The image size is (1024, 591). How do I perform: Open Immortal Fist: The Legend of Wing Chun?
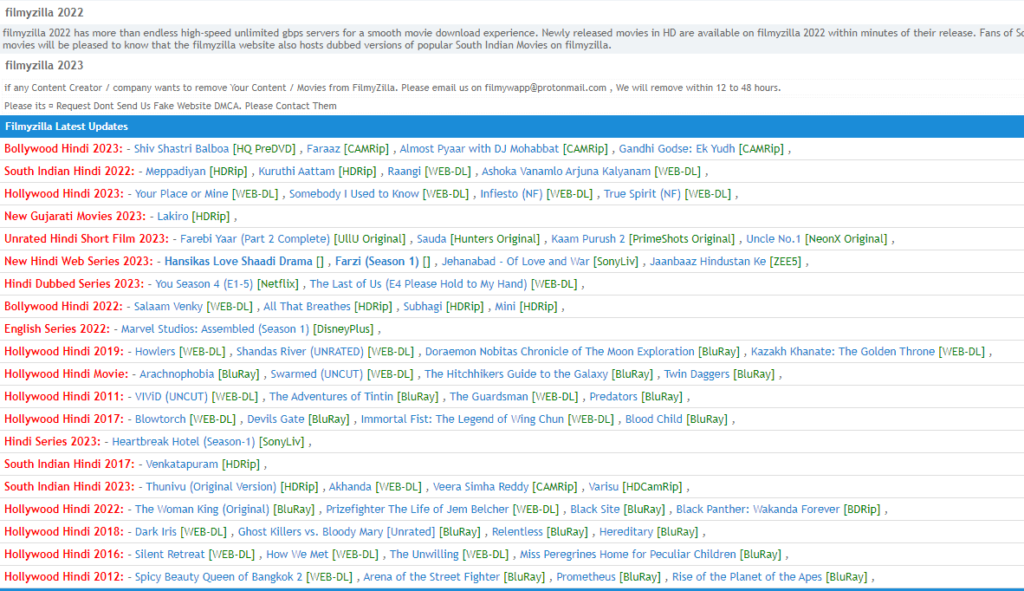[462, 419]
